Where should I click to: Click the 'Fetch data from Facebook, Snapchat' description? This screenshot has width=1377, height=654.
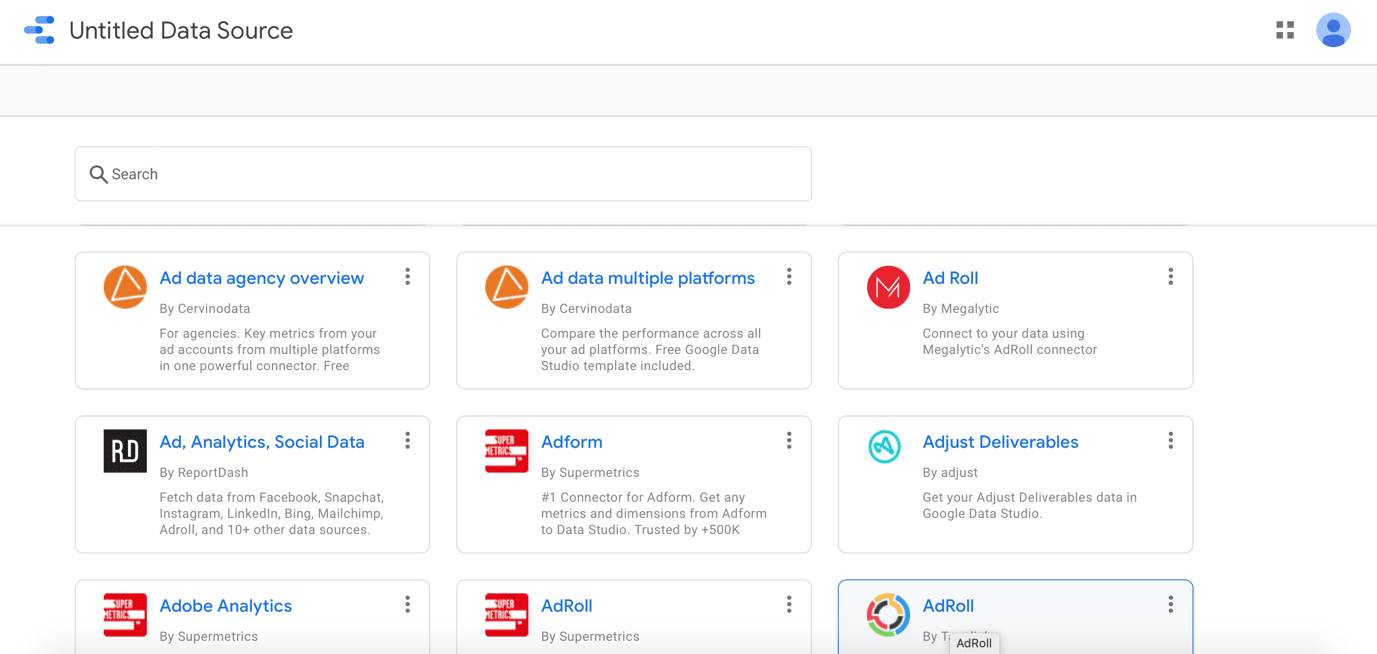(272, 514)
